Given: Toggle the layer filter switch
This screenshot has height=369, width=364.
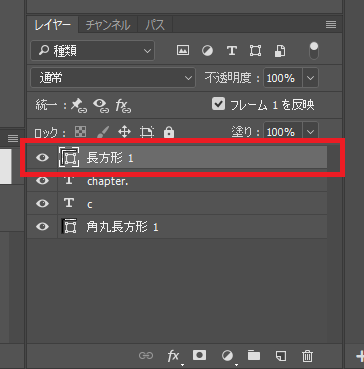Looking at the screenshot, I should (x=314, y=51).
